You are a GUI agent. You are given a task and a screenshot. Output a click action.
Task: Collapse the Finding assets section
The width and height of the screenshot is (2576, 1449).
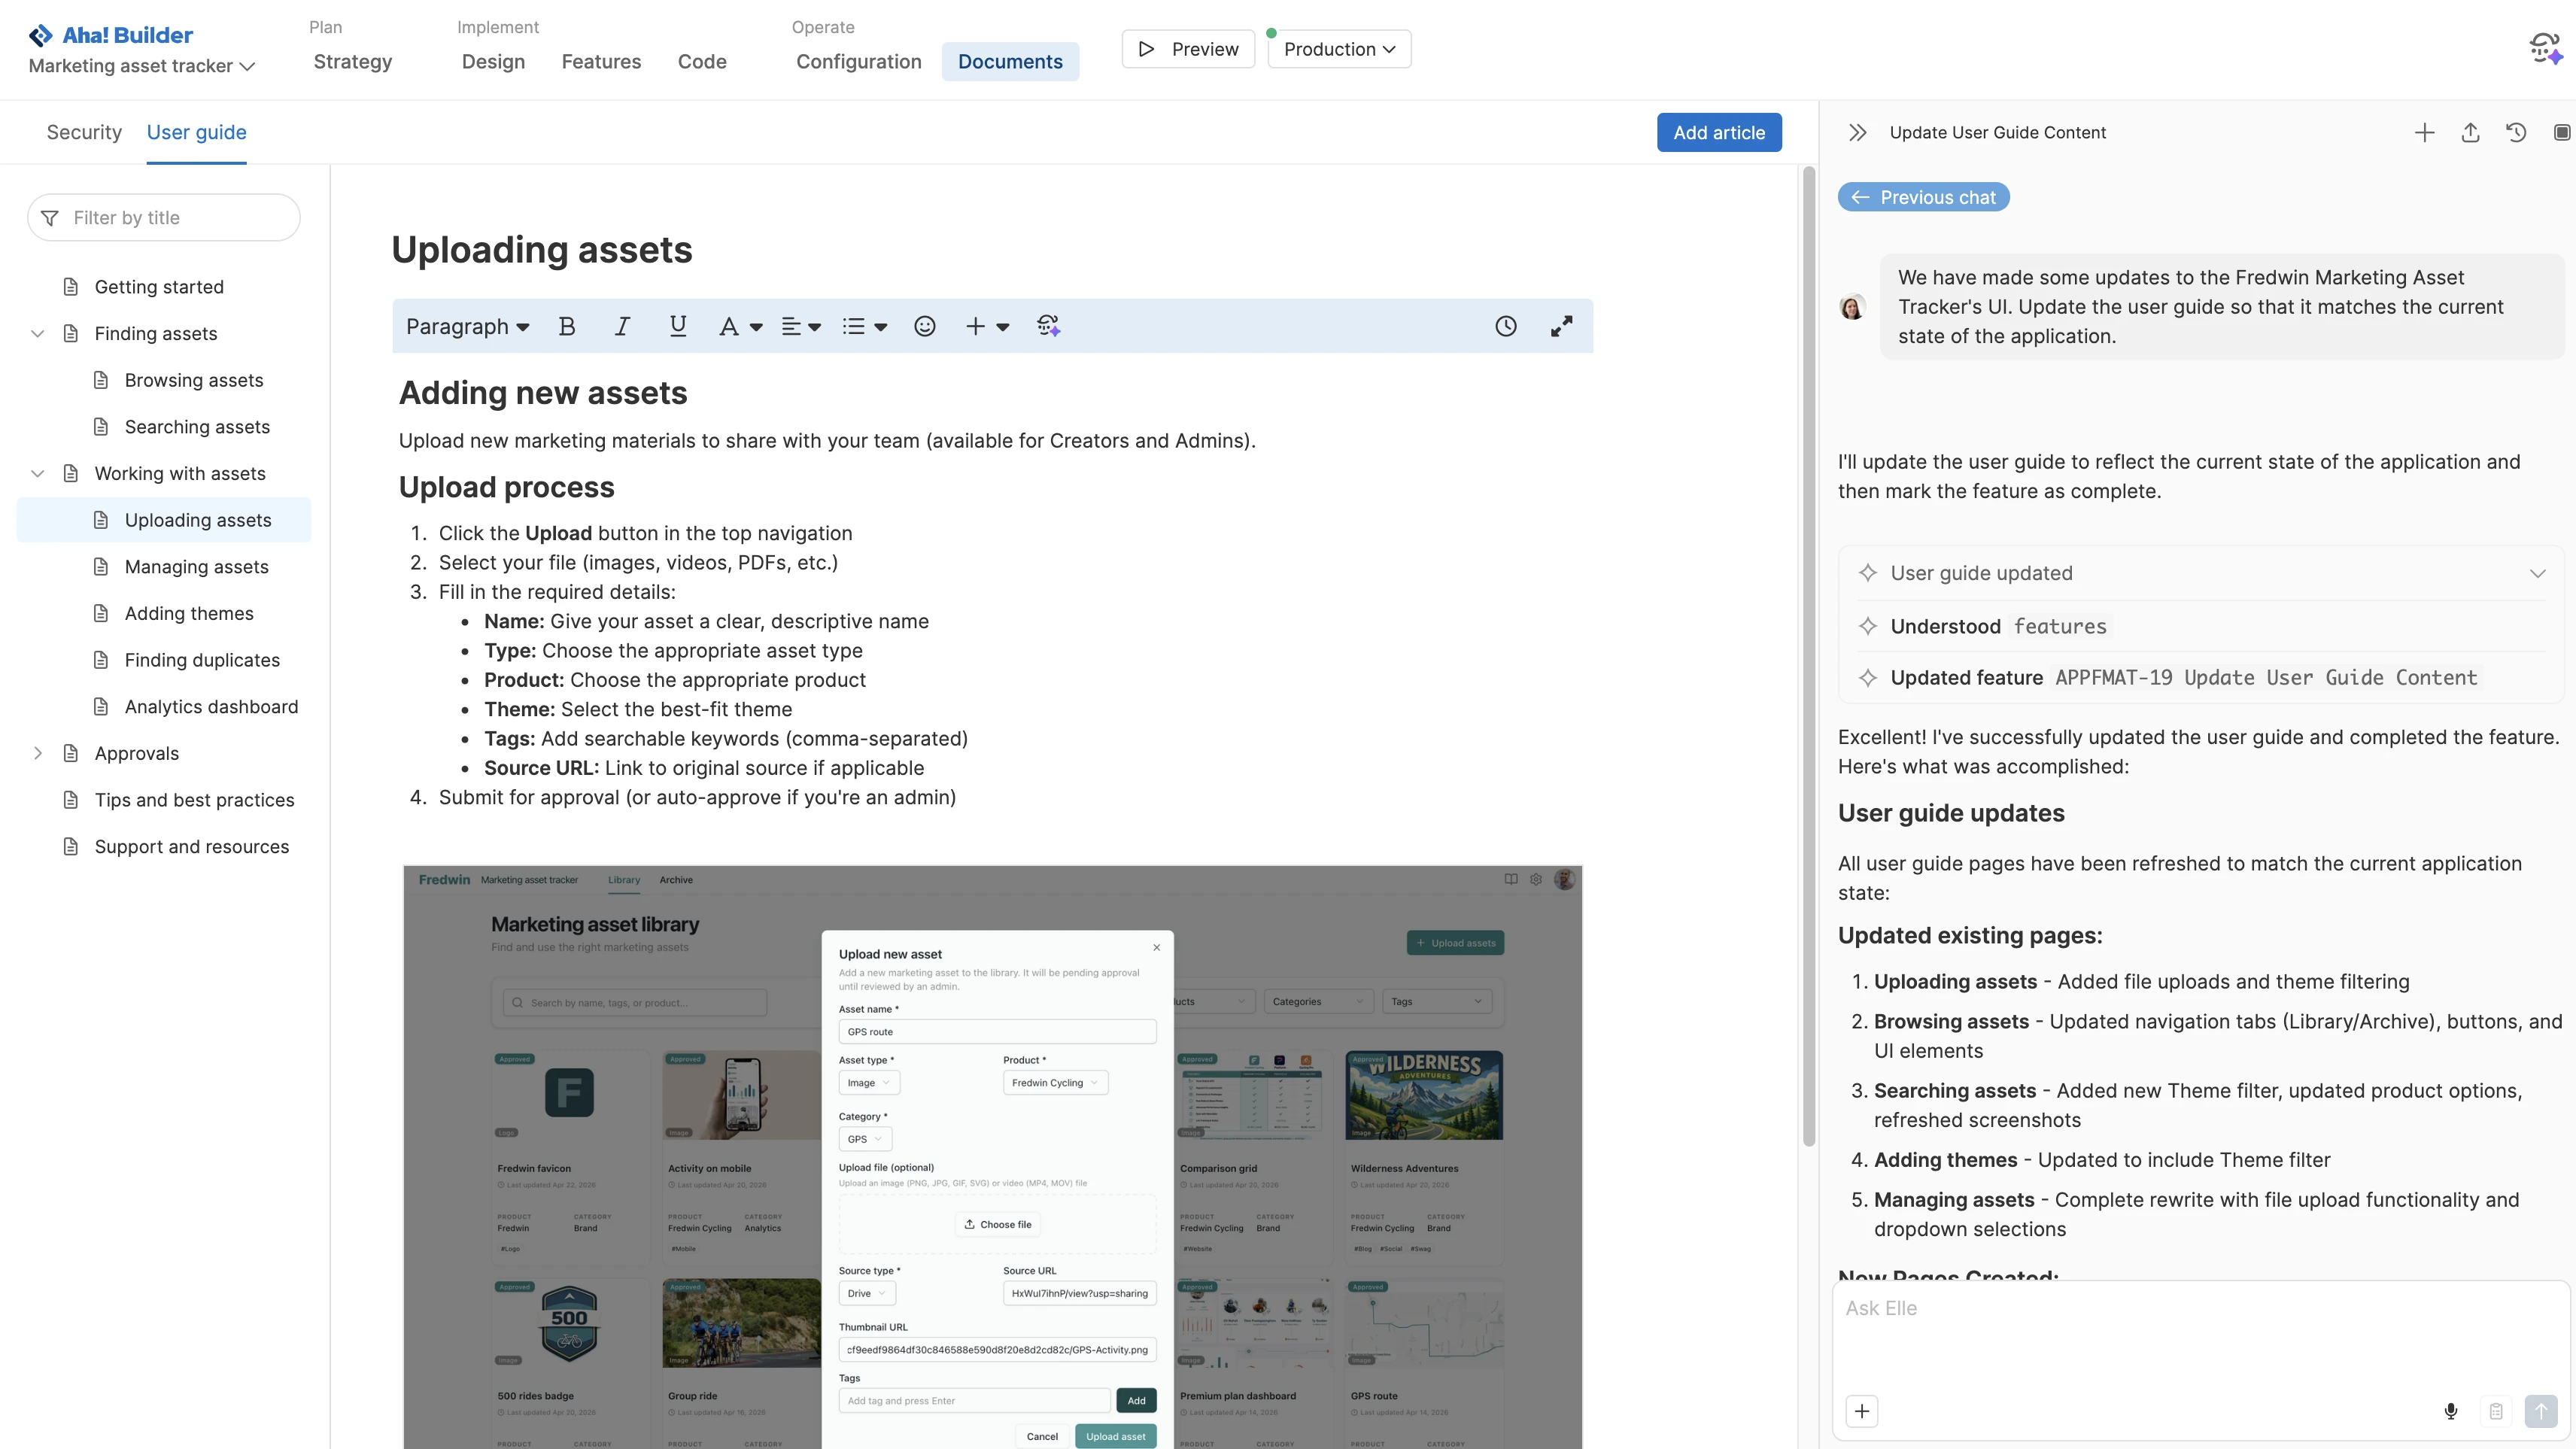tap(38, 333)
